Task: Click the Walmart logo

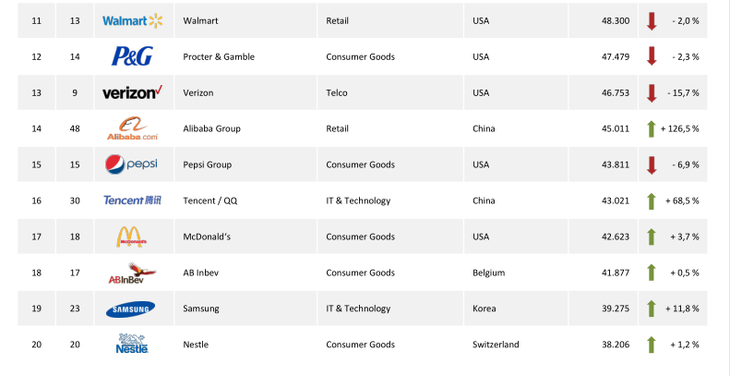Action: click(x=133, y=20)
